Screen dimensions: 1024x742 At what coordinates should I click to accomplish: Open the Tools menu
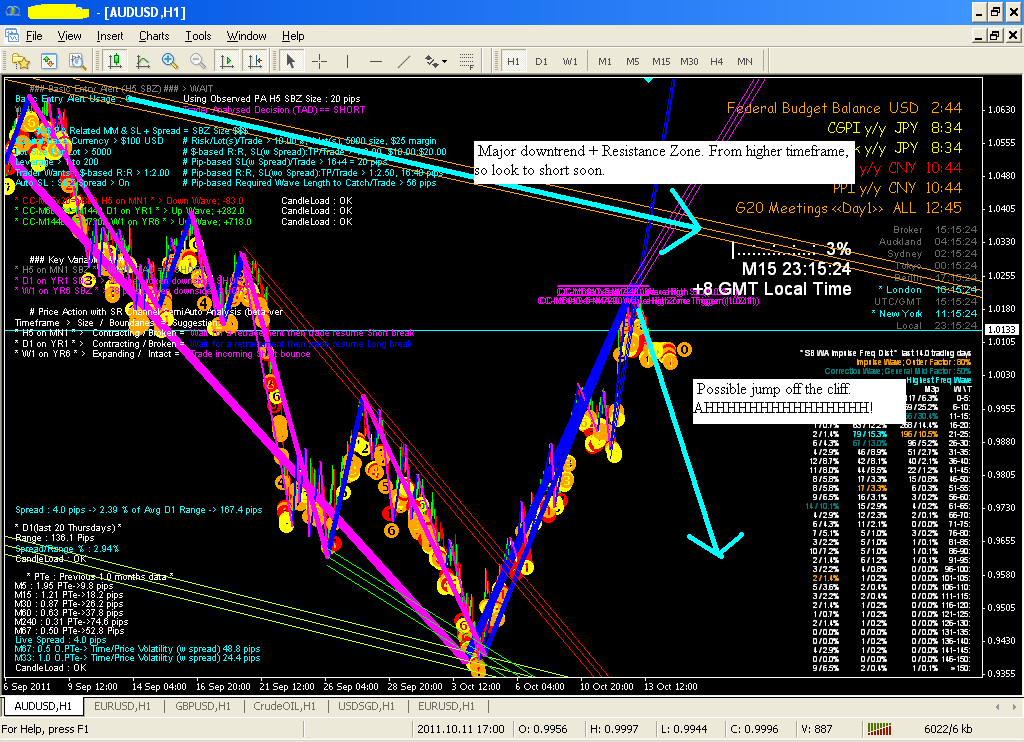198,36
